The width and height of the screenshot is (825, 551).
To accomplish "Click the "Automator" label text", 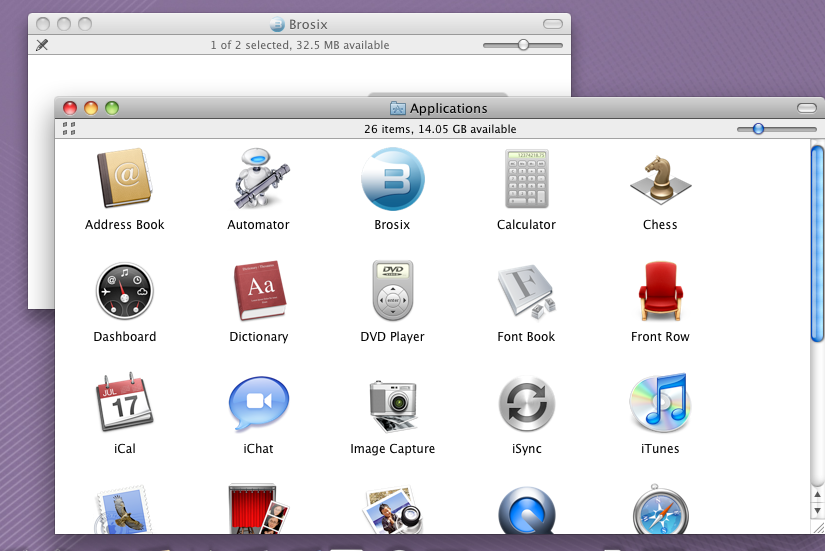I will pos(258,225).
